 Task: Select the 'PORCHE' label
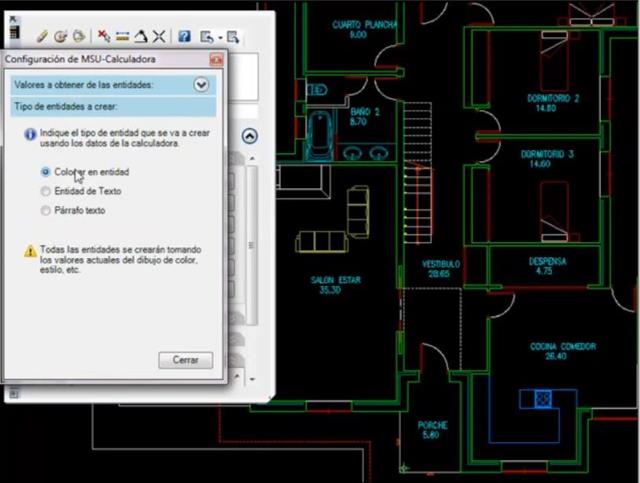pyautogui.click(x=433, y=425)
